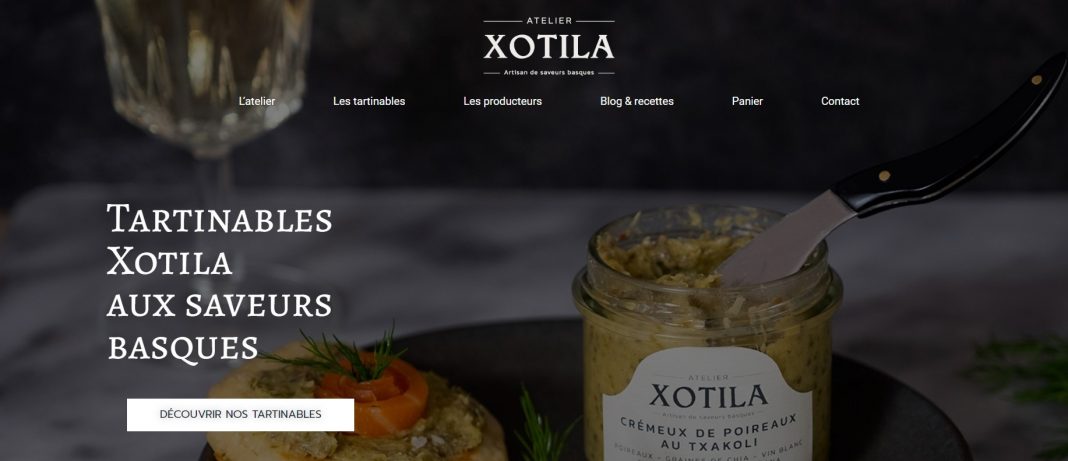Select Contact in the navigation bar
The width and height of the screenshot is (1068, 461).
pyautogui.click(x=840, y=101)
